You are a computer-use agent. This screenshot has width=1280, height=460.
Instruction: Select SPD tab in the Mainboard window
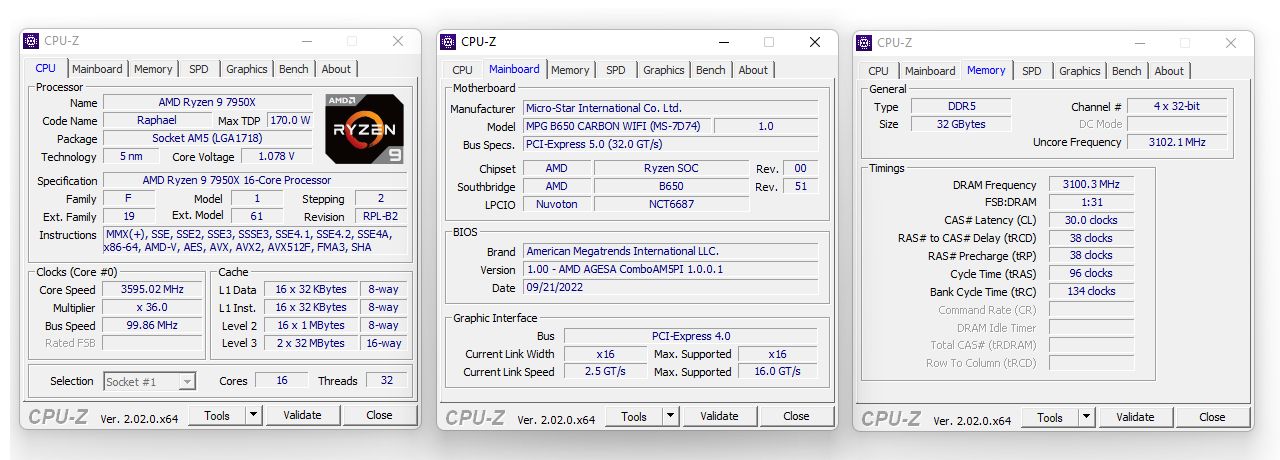tap(616, 70)
